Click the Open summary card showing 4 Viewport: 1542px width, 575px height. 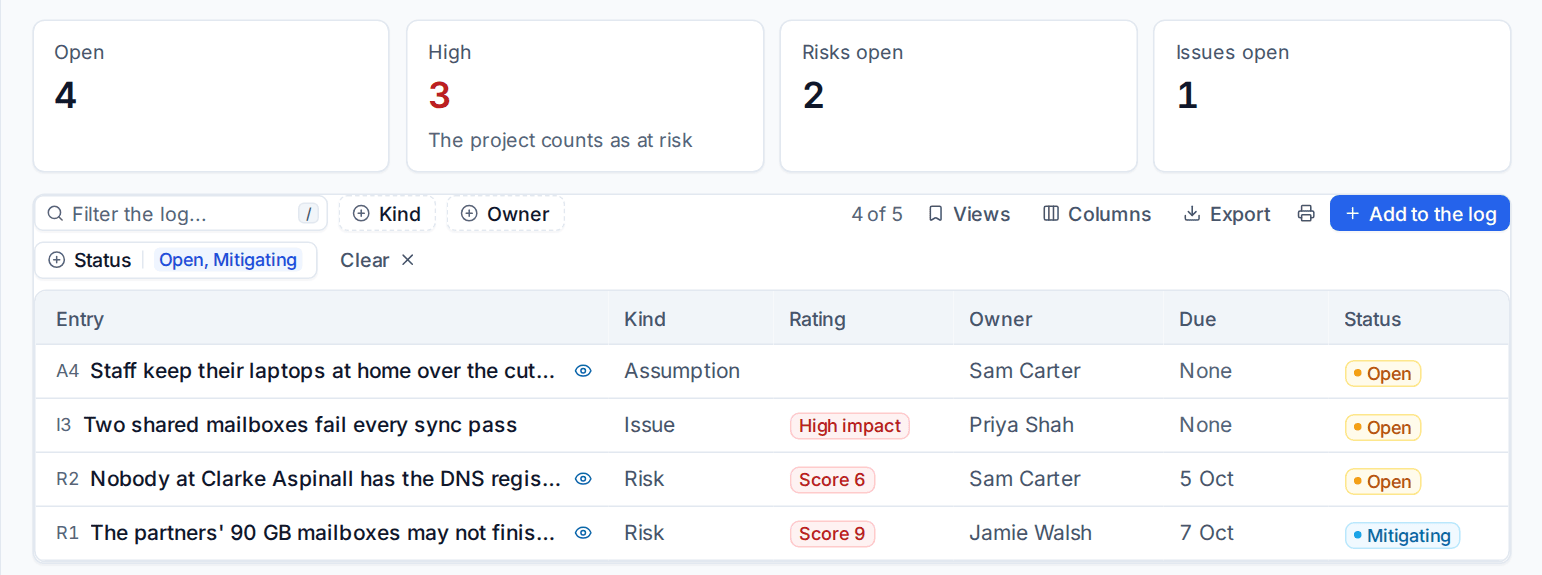pos(211,96)
